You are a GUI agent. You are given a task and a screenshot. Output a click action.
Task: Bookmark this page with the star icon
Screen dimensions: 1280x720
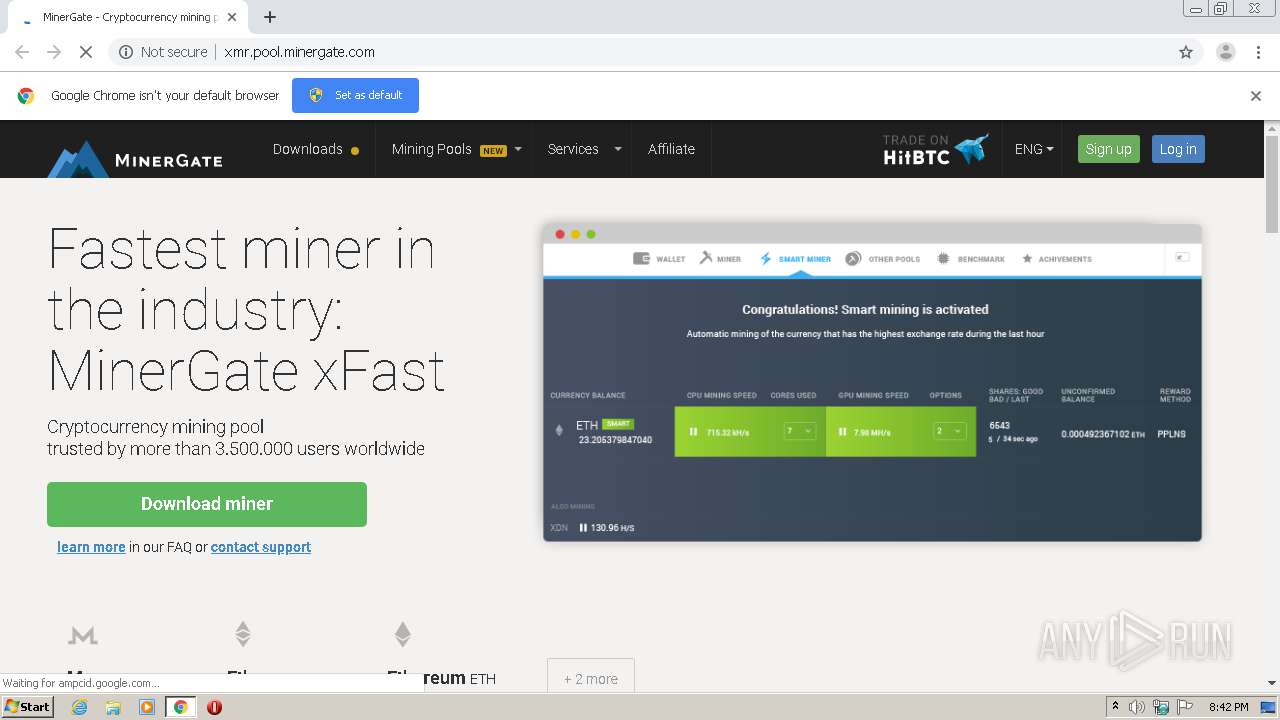coord(1186,52)
